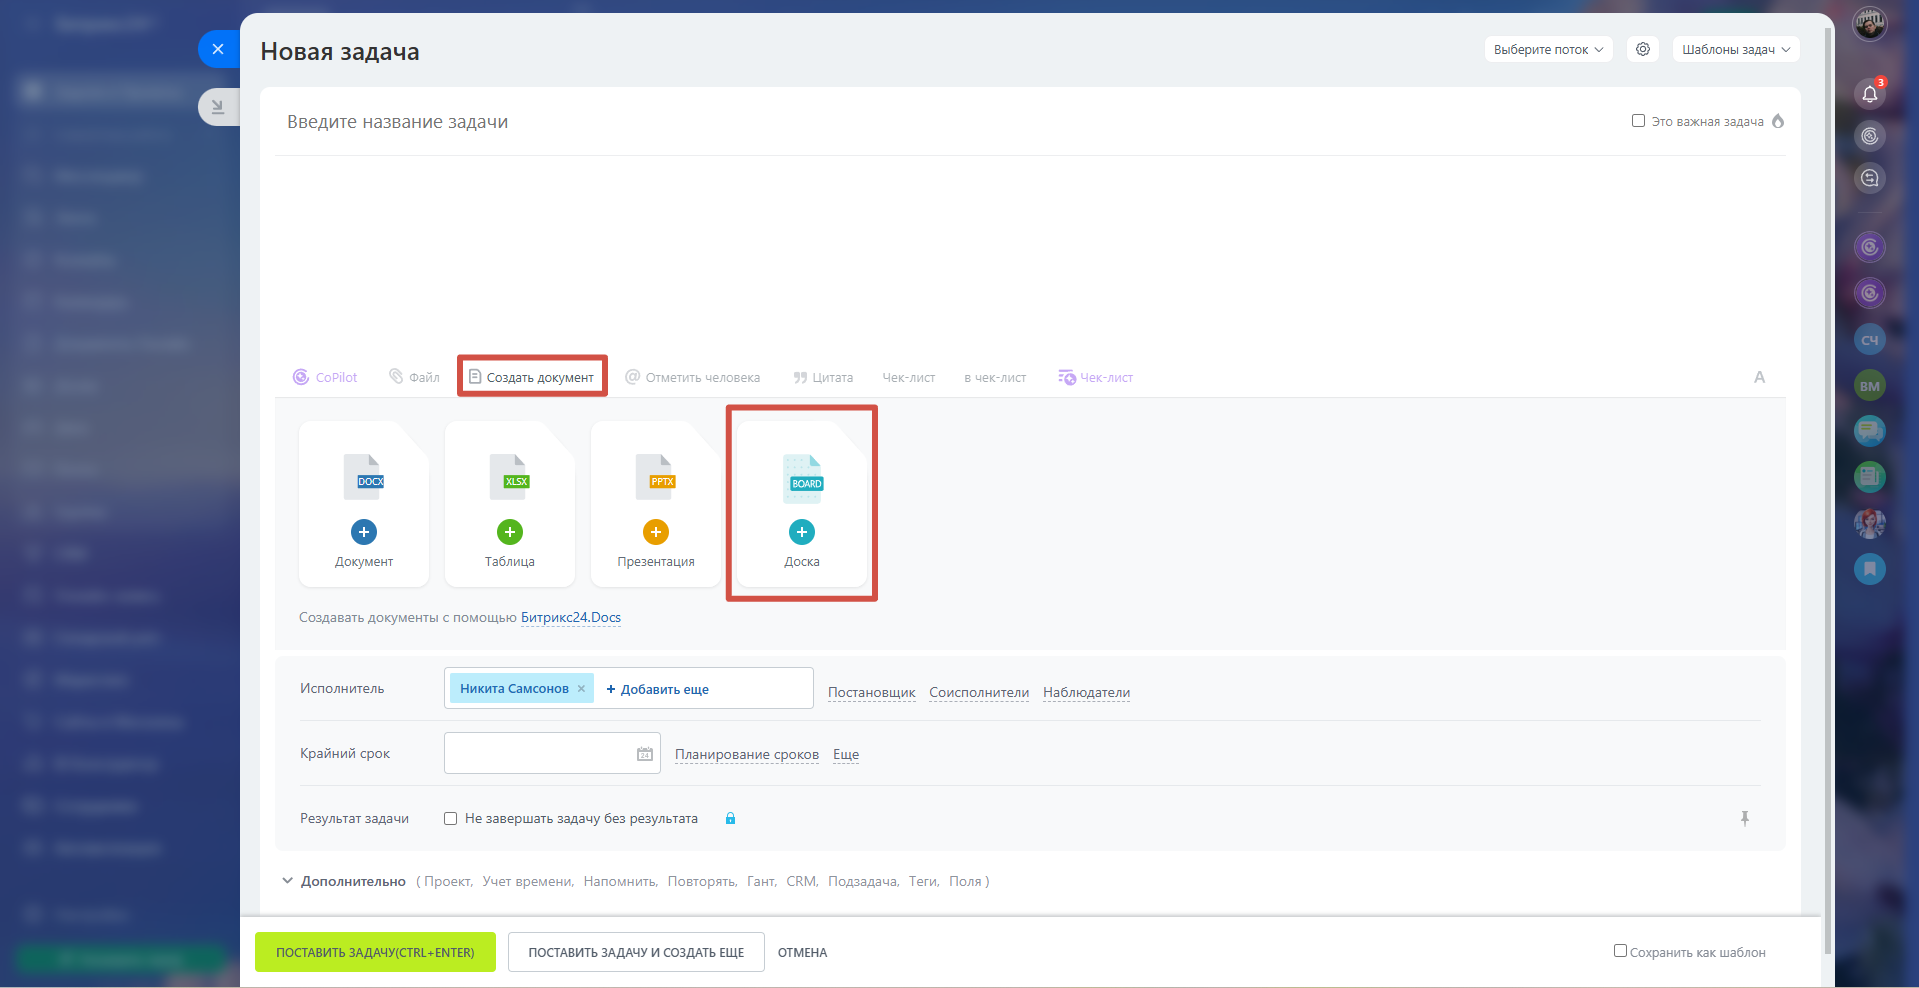Mark task as important (Это важная задача)

pos(1638,121)
